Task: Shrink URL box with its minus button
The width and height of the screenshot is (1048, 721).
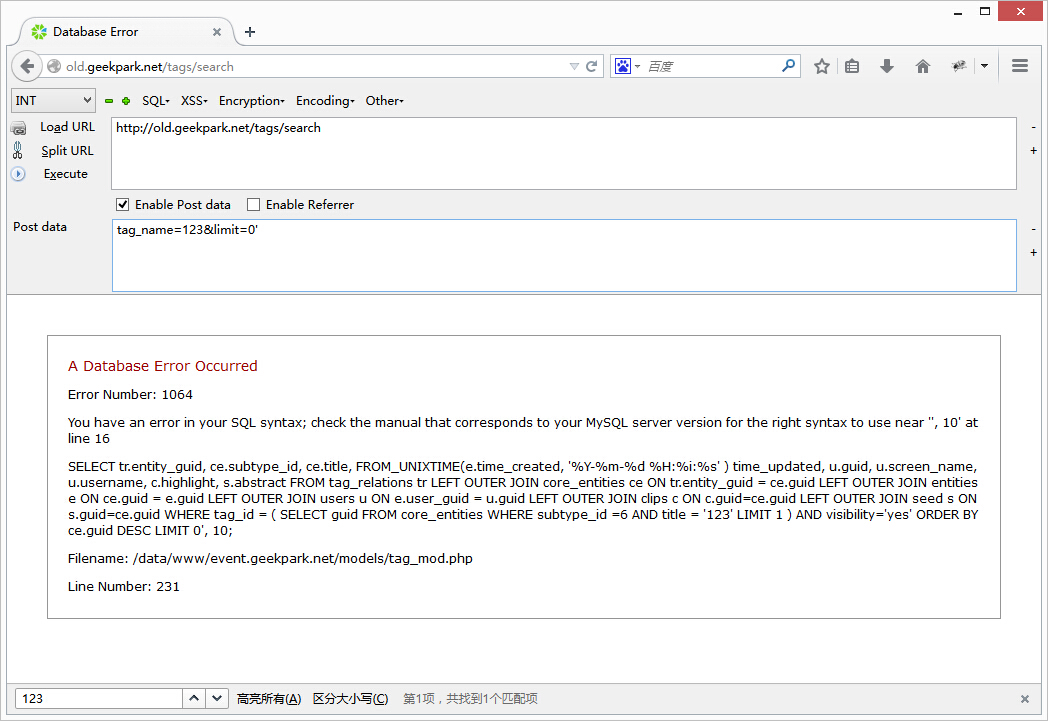Action: click(x=1033, y=127)
